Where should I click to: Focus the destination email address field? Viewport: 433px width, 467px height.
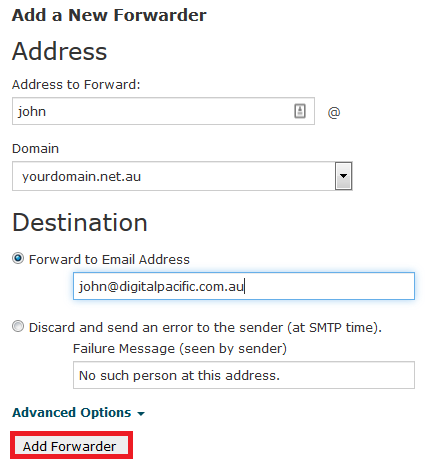[244, 286]
